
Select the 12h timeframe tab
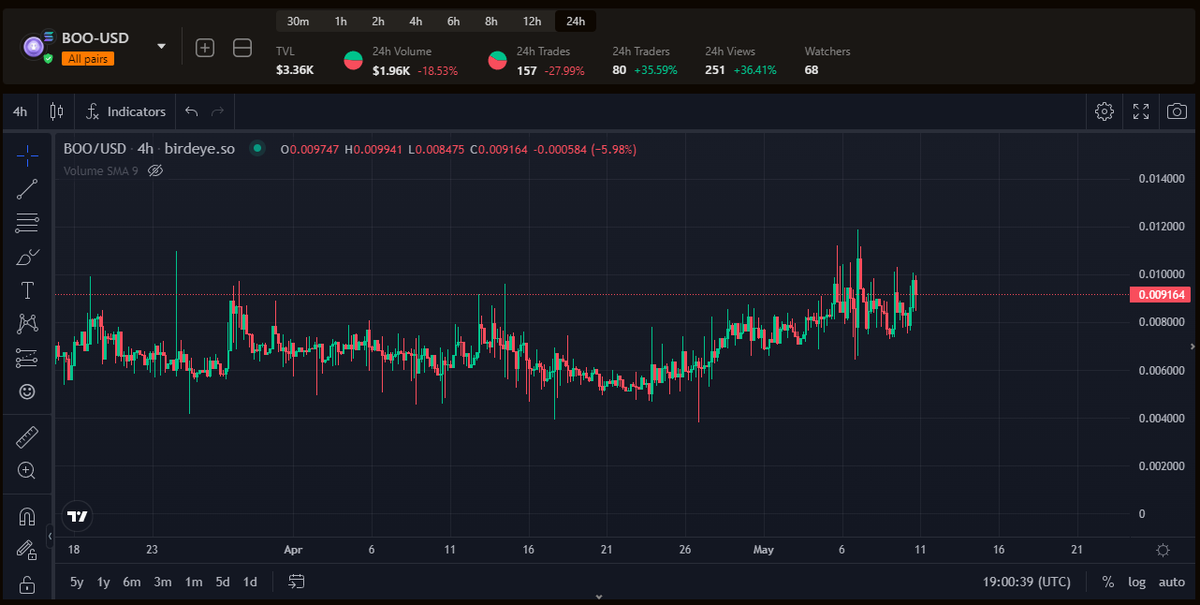click(532, 21)
